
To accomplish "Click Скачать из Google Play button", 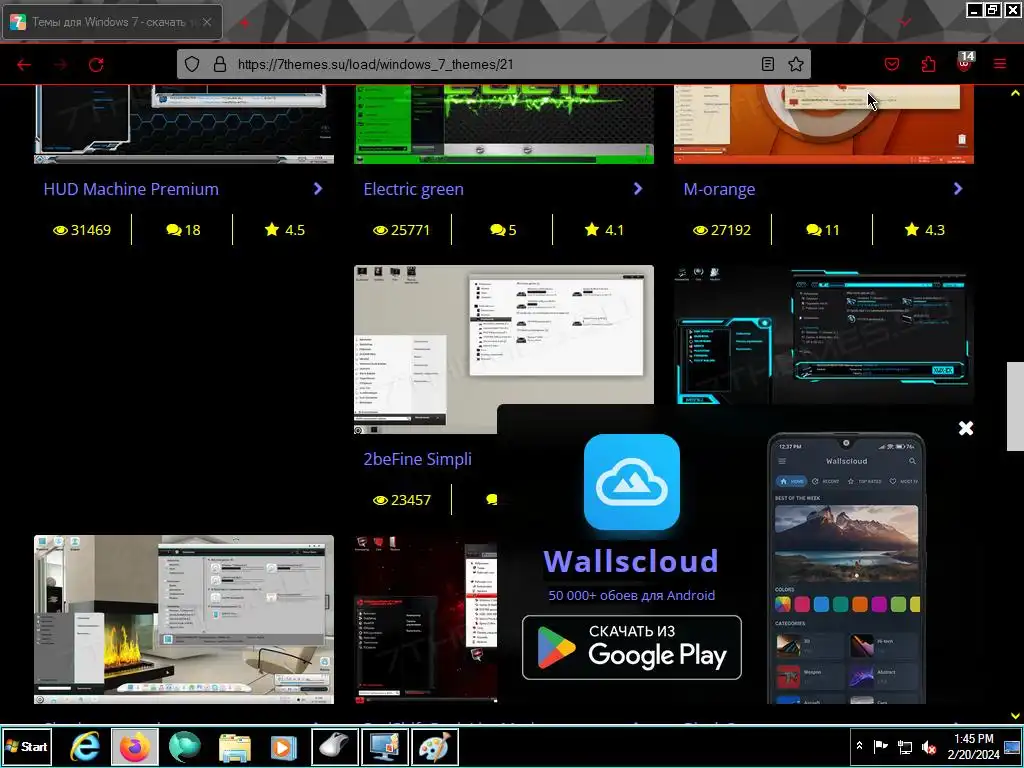I will (632, 648).
